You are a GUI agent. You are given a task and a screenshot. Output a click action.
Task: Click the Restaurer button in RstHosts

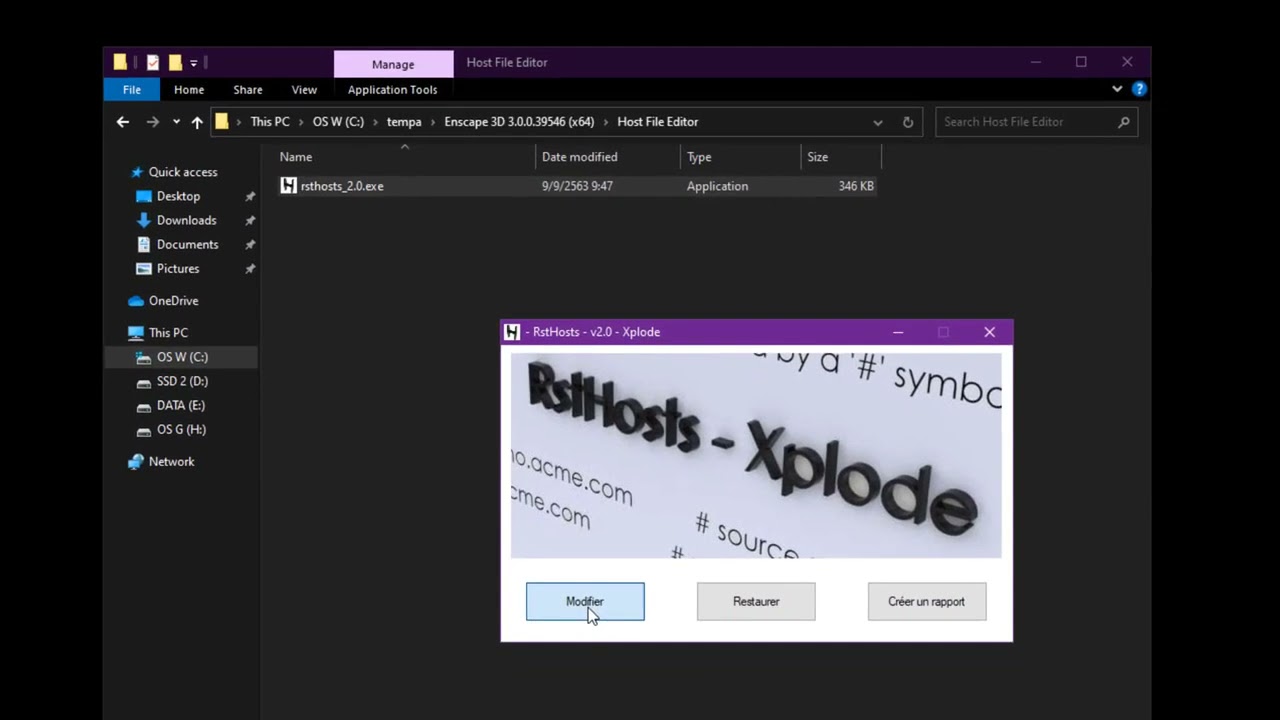coord(756,601)
